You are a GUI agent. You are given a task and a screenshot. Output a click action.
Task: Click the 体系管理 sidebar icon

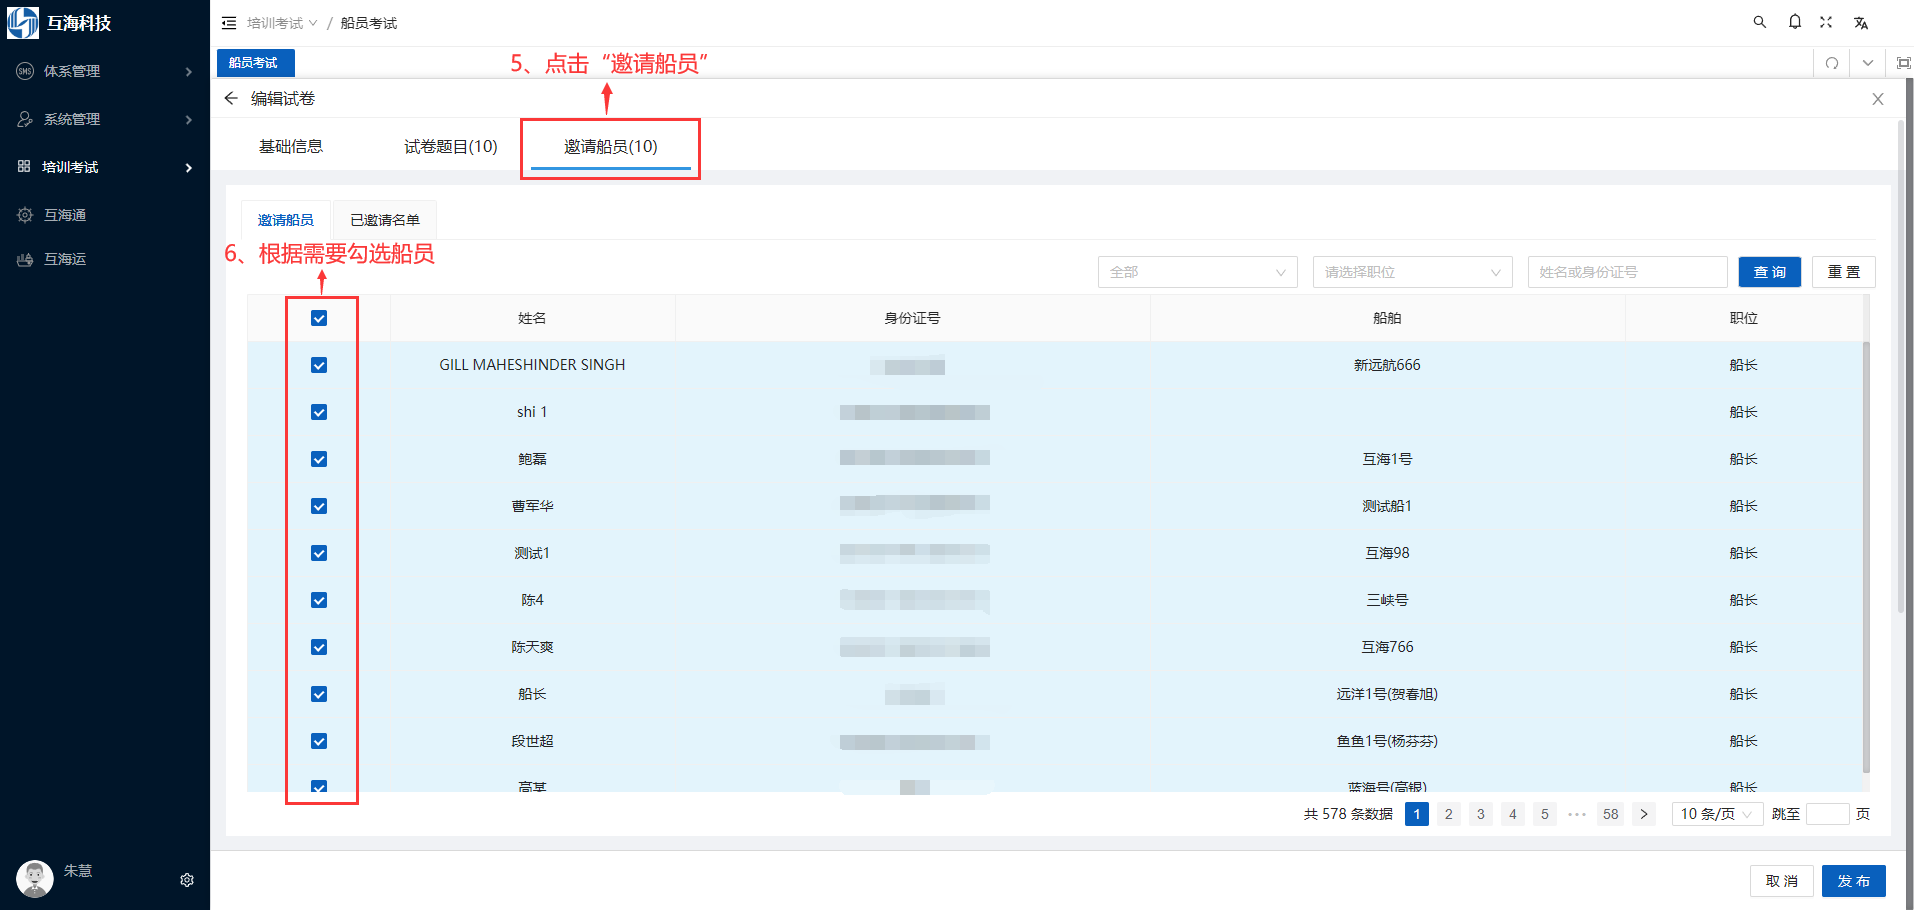pyautogui.click(x=25, y=71)
